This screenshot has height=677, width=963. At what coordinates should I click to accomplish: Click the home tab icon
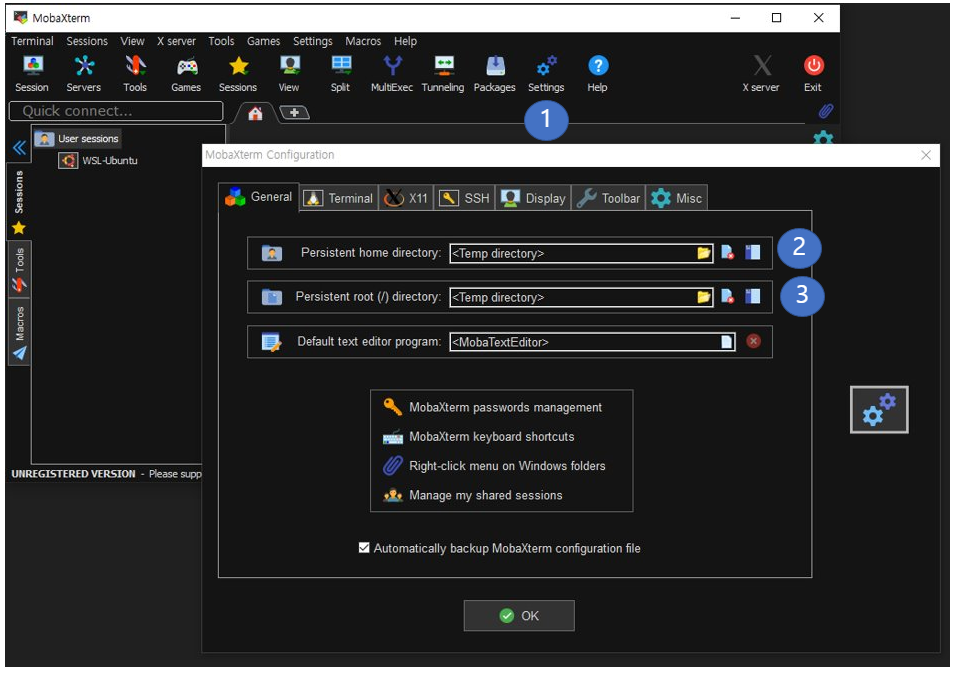click(255, 113)
